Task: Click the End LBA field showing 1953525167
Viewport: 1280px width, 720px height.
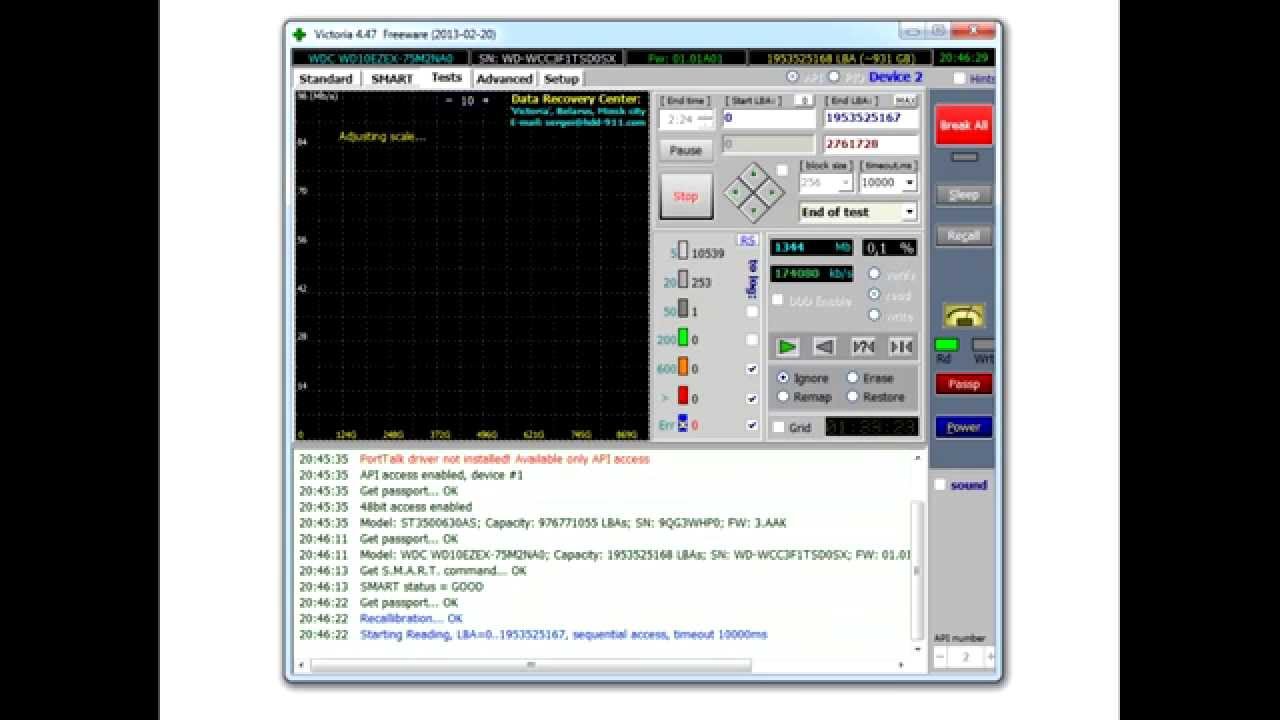Action: click(871, 118)
